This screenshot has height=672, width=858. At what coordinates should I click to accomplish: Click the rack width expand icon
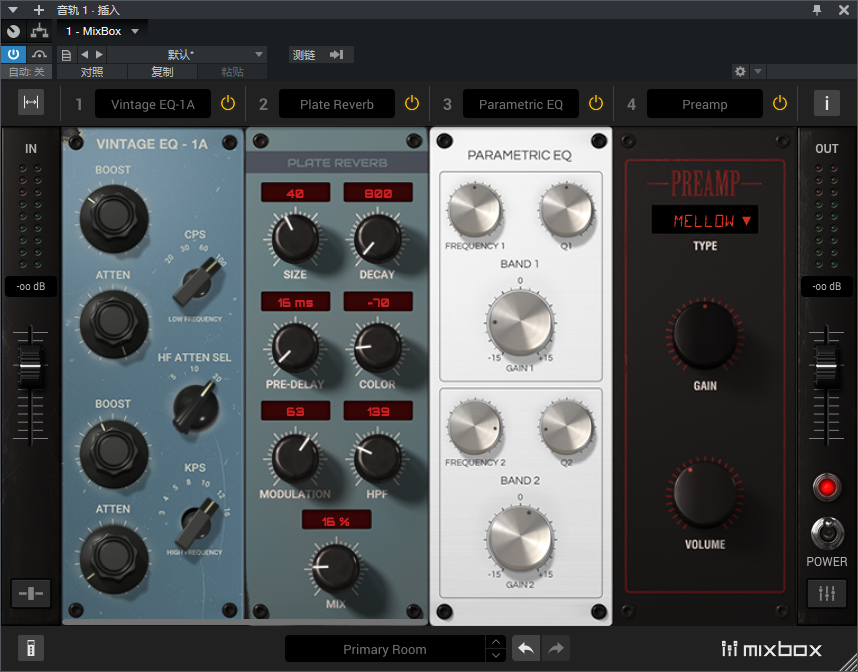pyautogui.click(x=31, y=102)
